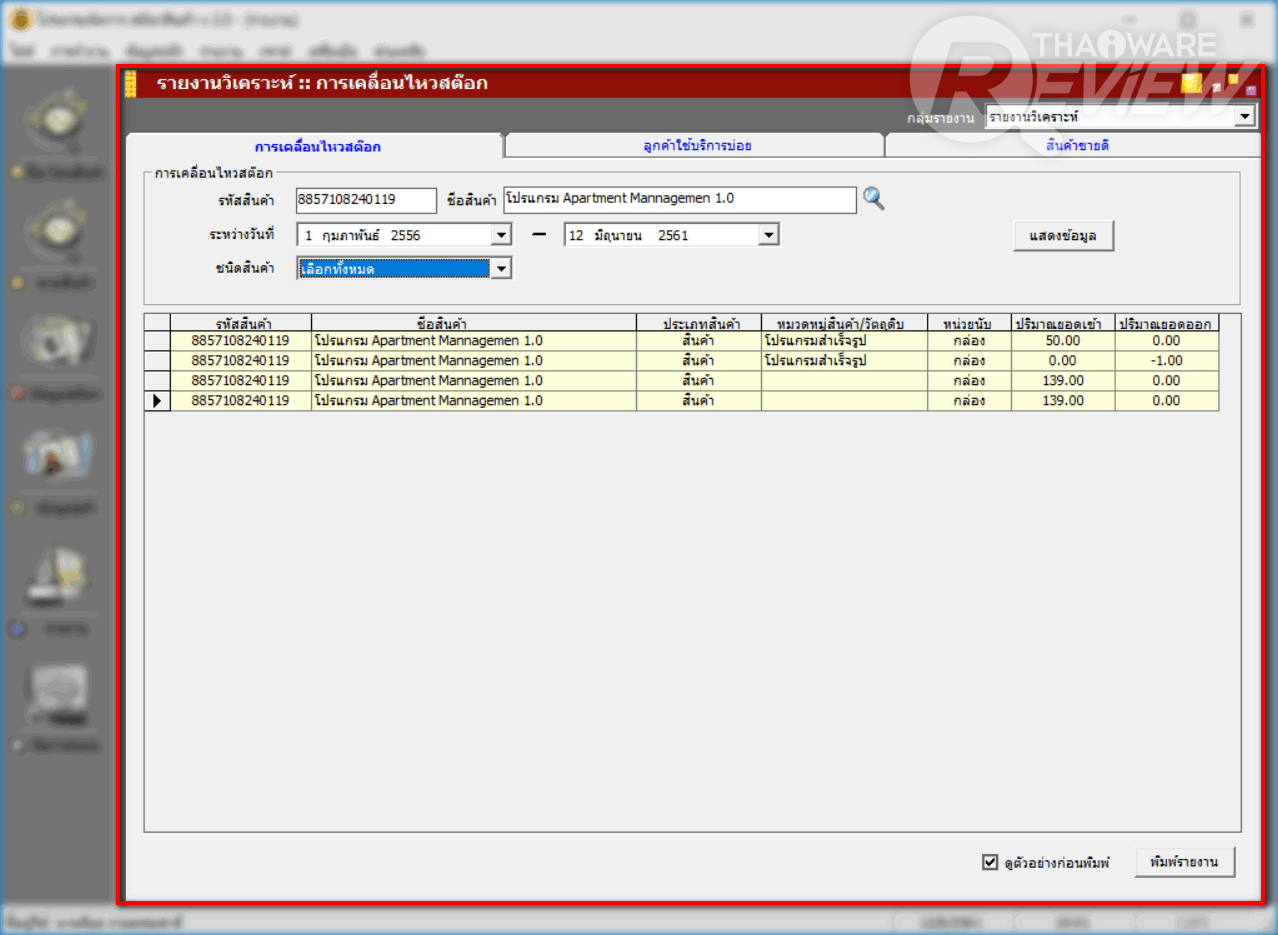Select year 2561 in end date
The image size is (1278, 935).
673,236
